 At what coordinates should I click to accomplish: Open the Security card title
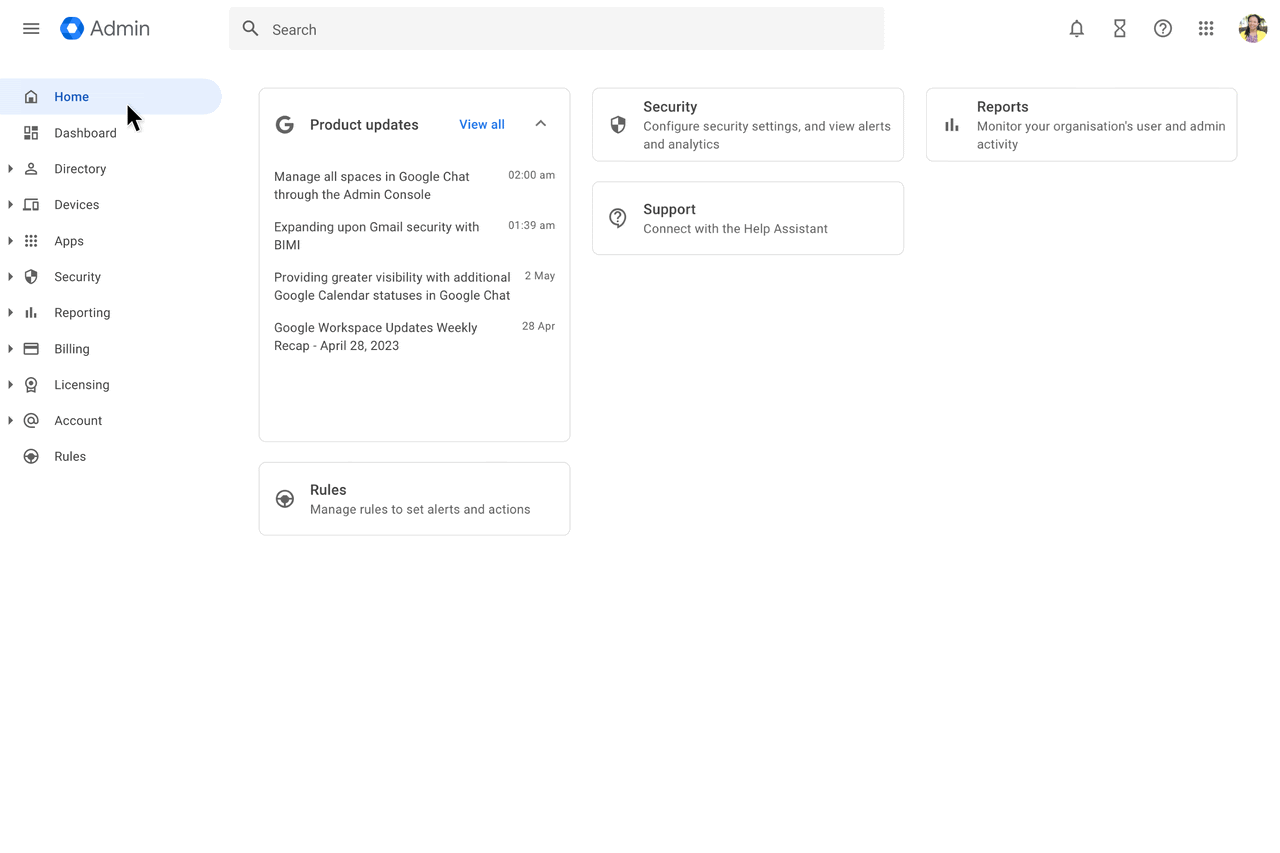click(x=670, y=107)
